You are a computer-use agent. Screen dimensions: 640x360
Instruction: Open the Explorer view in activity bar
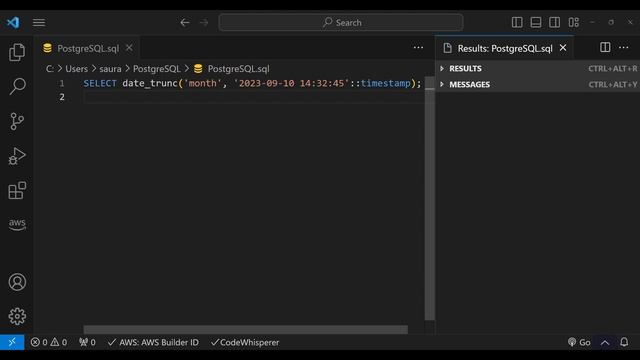pos(17,52)
